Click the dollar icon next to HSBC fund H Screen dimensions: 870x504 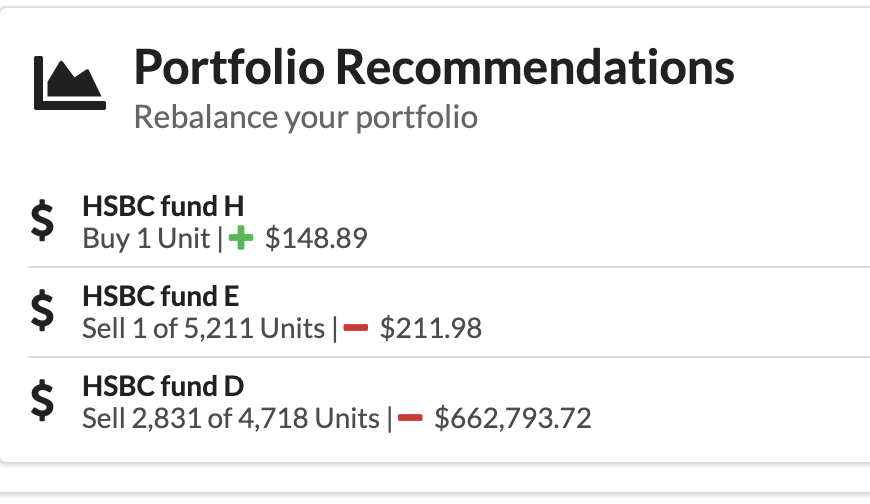[42, 221]
